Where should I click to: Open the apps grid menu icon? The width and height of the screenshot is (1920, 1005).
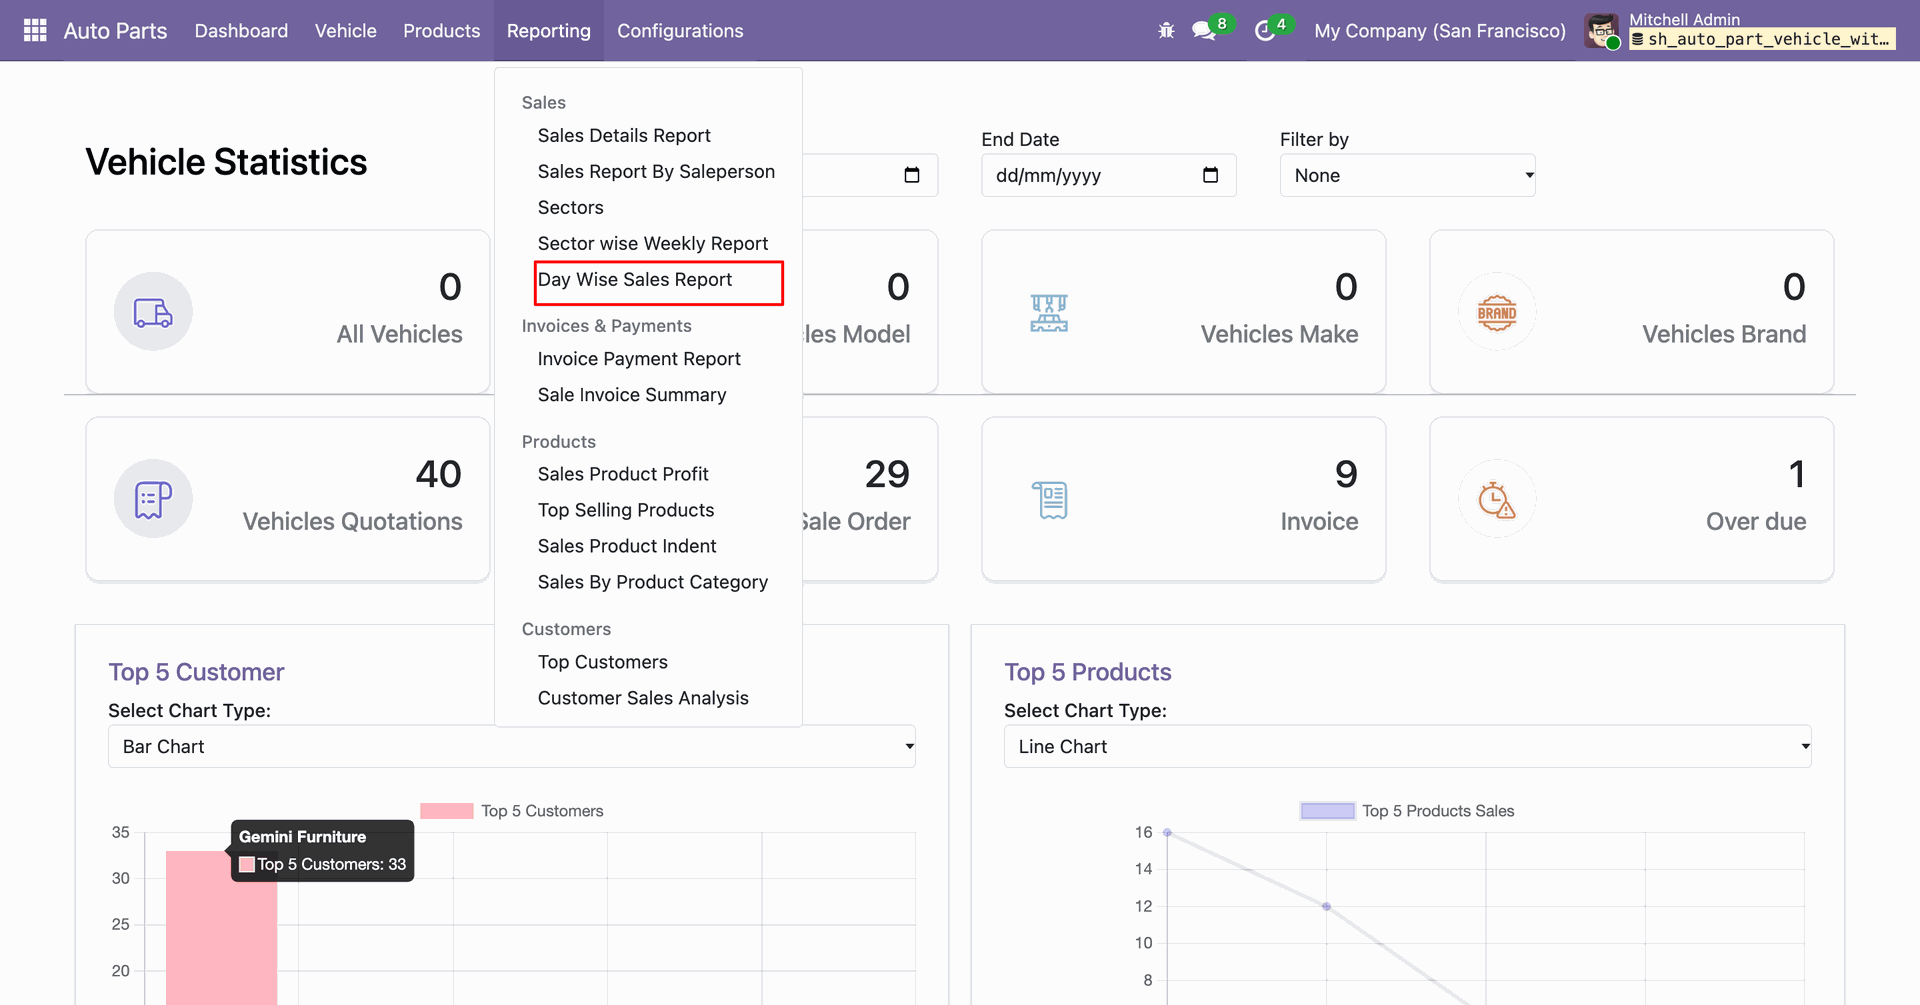[x=35, y=31]
